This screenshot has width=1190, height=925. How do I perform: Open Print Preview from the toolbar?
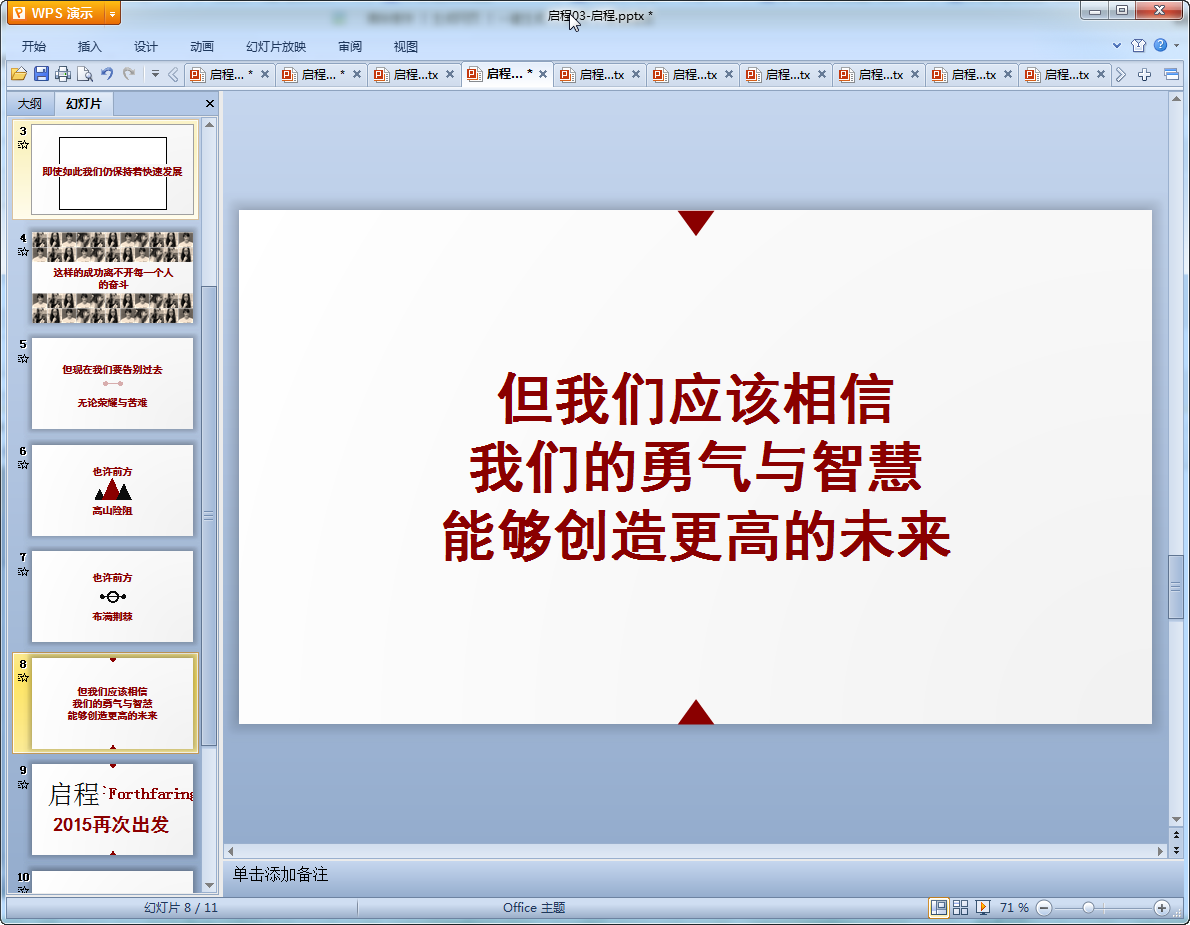[85, 74]
